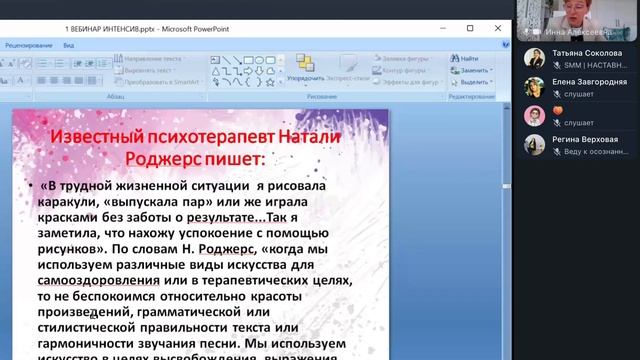
Task: Click the change case Aa button
Action: point(4,80)
